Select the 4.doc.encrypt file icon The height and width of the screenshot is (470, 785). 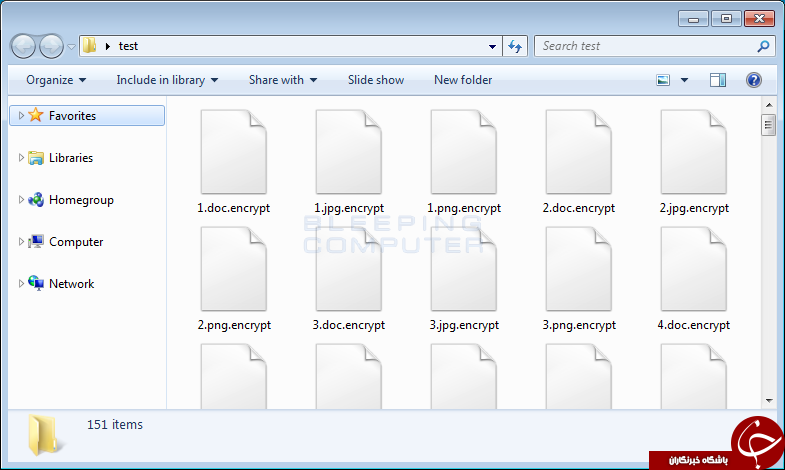click(694, 269)
